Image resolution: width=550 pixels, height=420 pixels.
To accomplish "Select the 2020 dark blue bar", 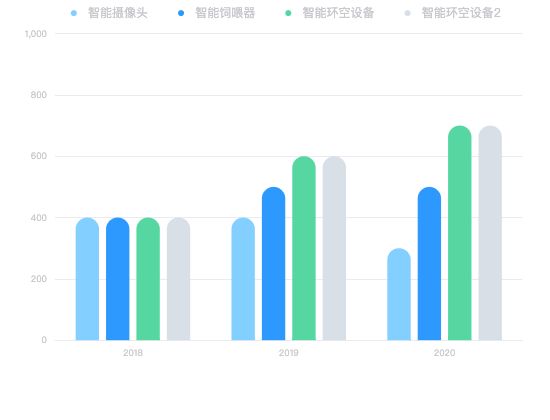I will [429, 264].
